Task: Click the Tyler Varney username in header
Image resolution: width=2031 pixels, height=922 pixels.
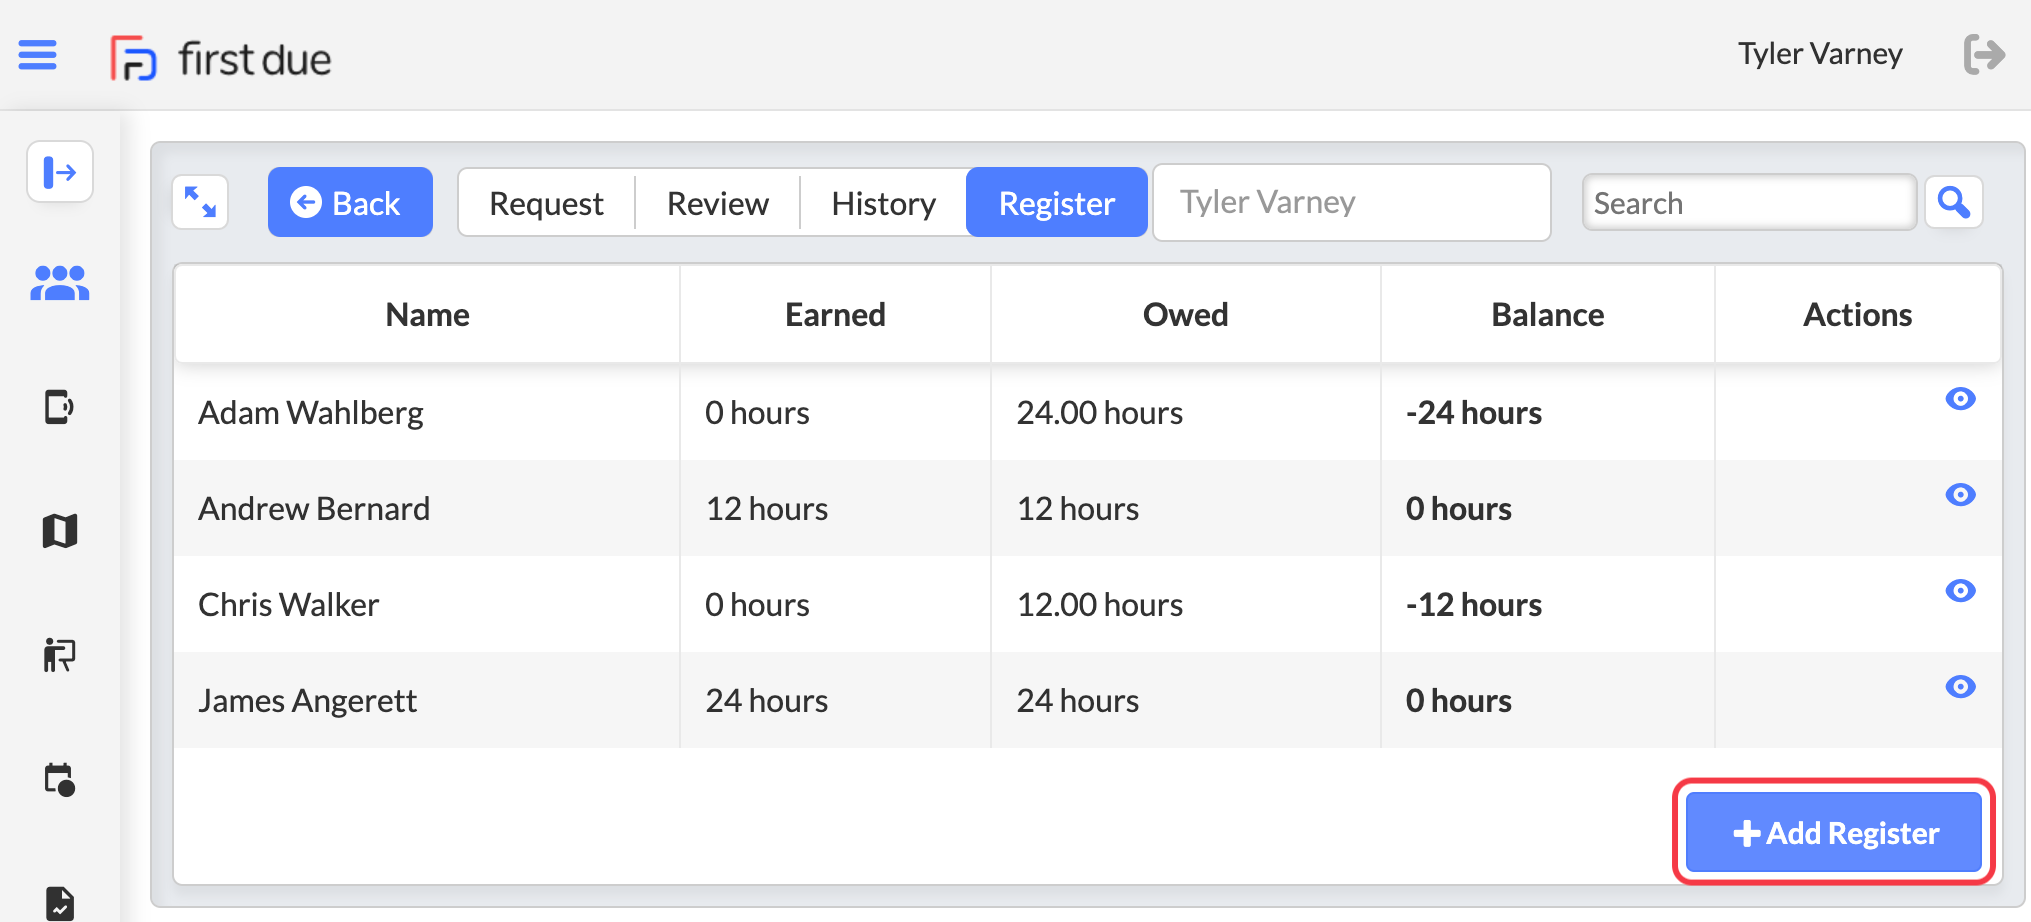Action: click(x=1820, y=54)
